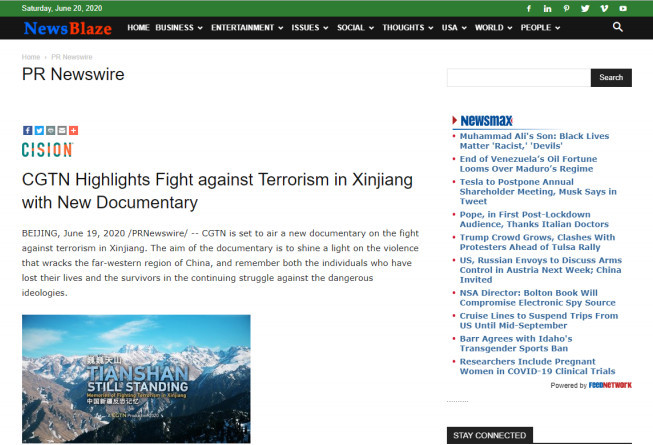Expand the Business menu dropdown

(x=179, y=28)
